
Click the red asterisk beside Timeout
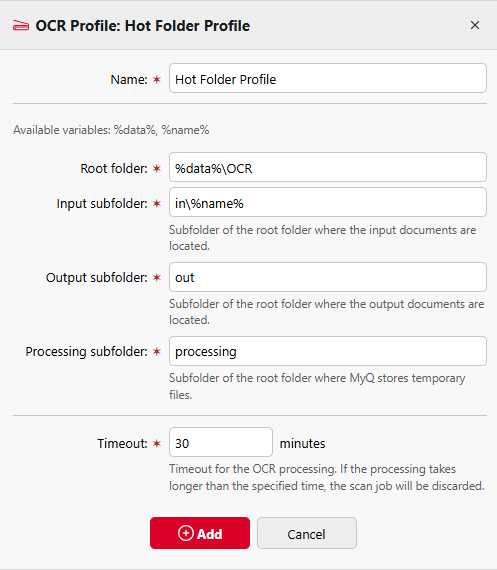coord(157,443)
